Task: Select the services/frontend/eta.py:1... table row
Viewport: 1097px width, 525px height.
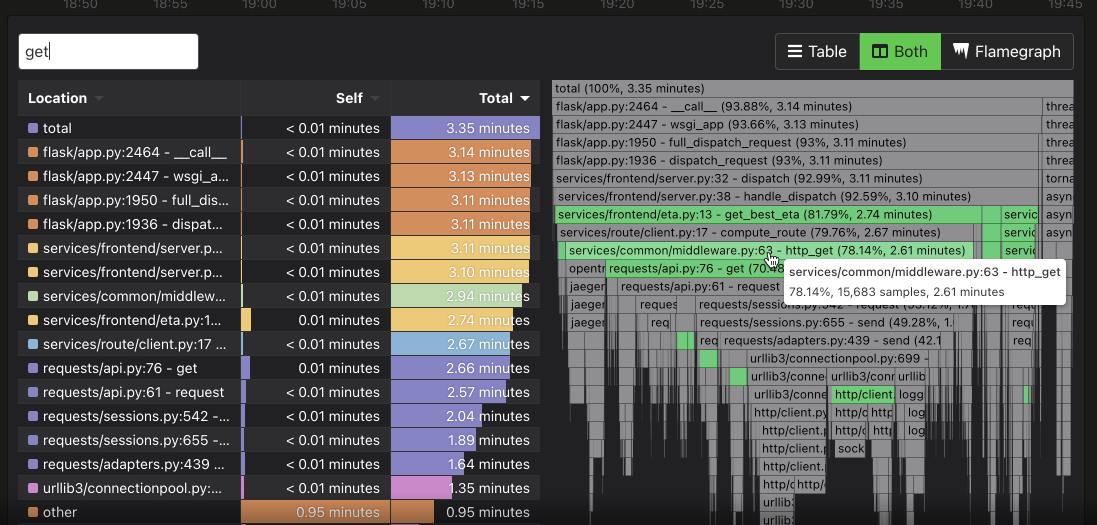Action: 279,320
